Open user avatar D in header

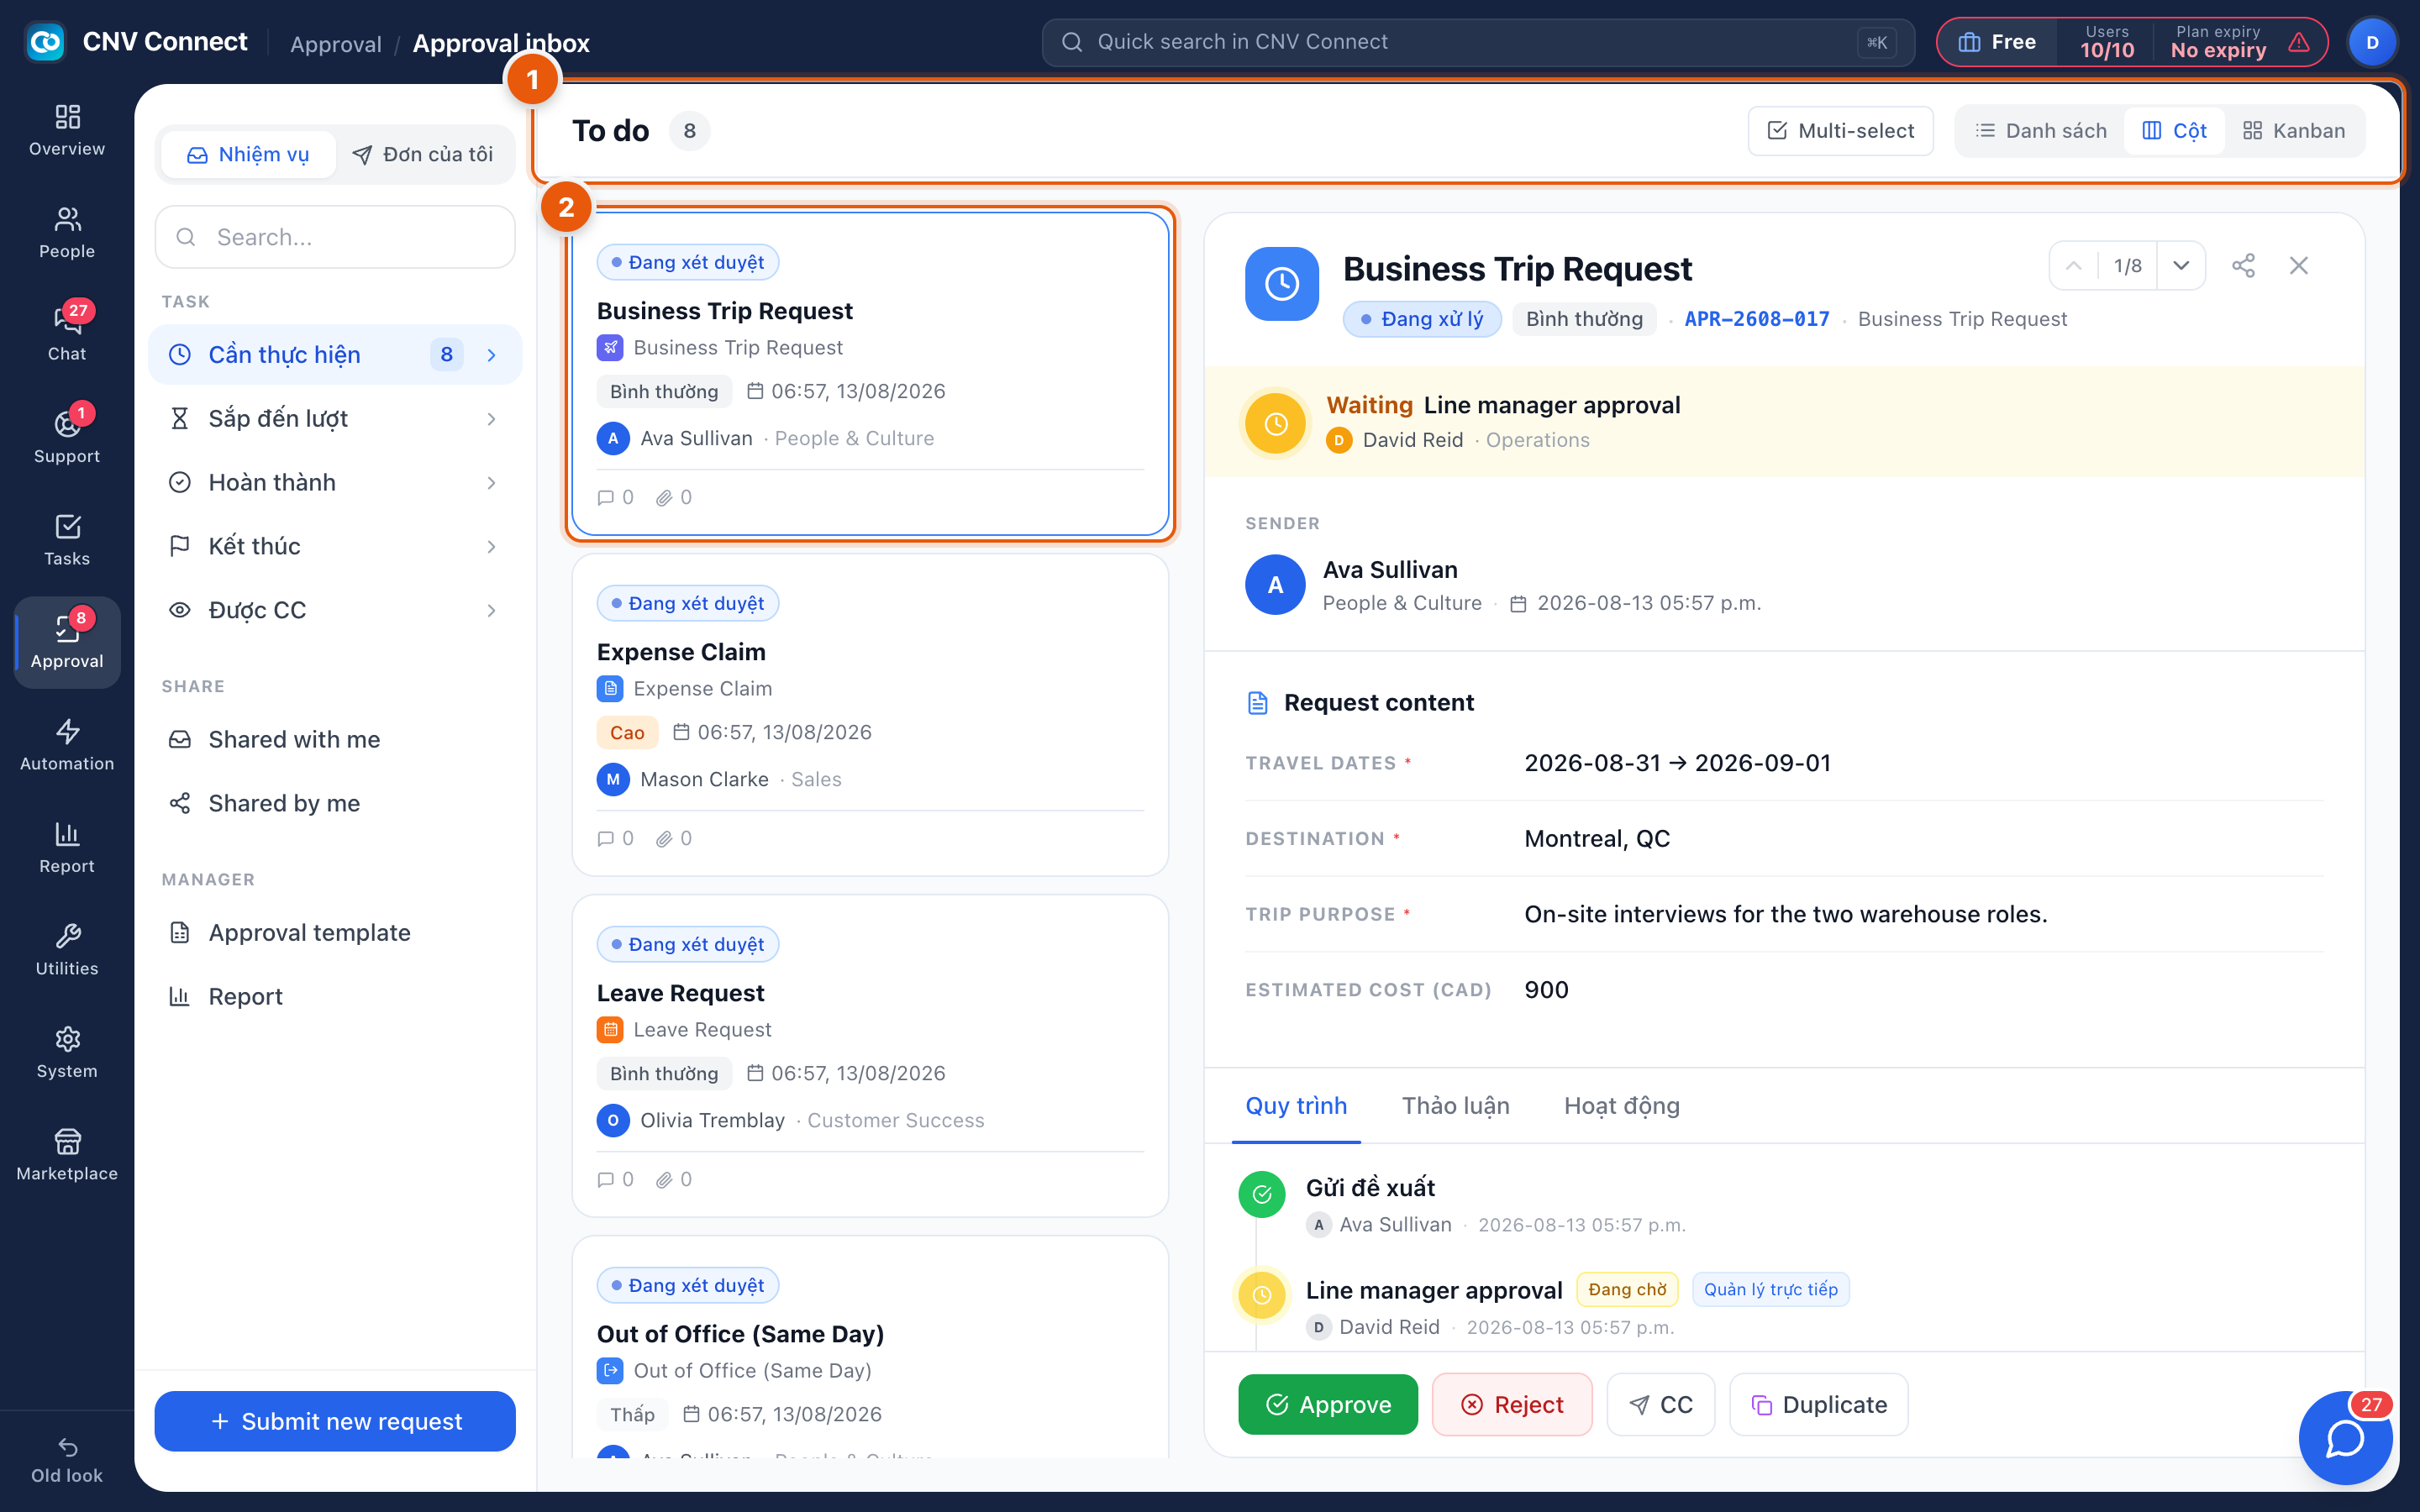tap(2372, 42)
